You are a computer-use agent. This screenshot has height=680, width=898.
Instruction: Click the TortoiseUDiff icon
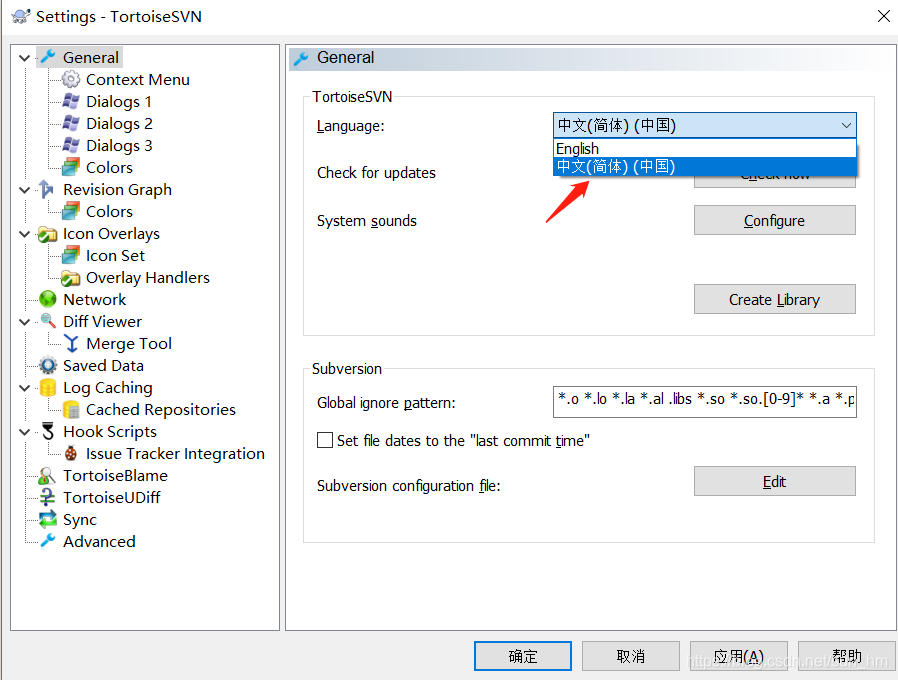(x=47, y=497)
